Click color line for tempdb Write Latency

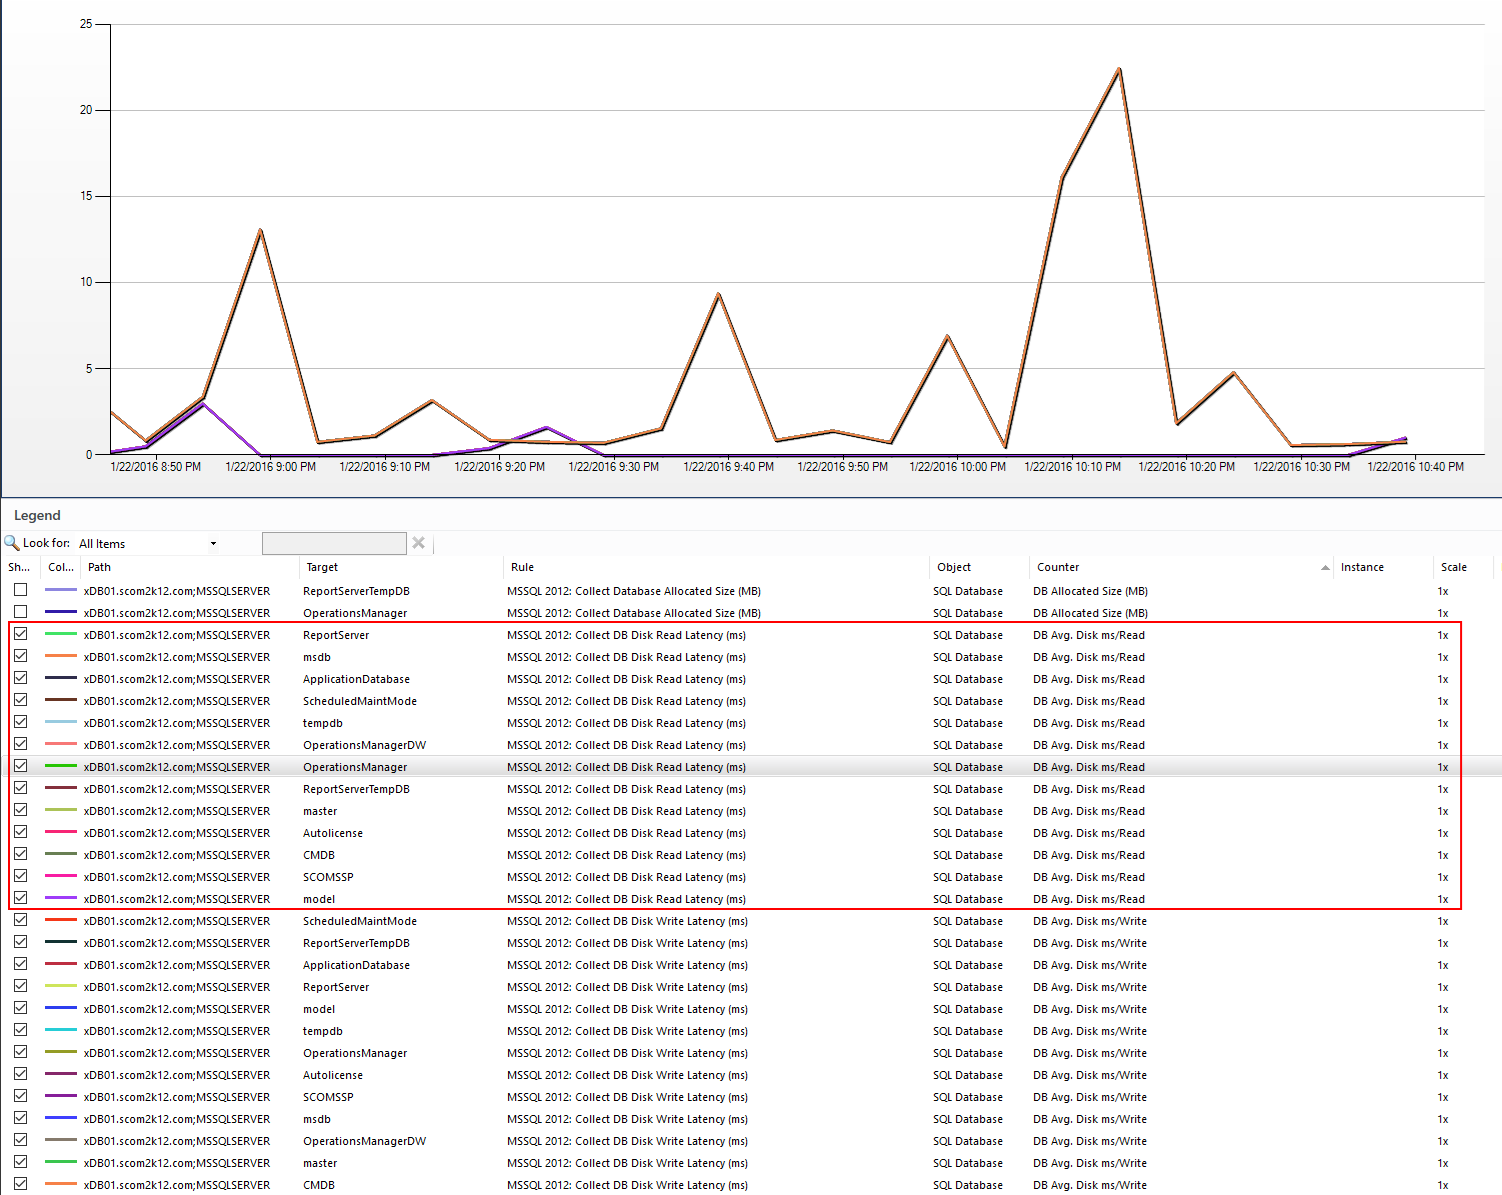pos(61,1030)
